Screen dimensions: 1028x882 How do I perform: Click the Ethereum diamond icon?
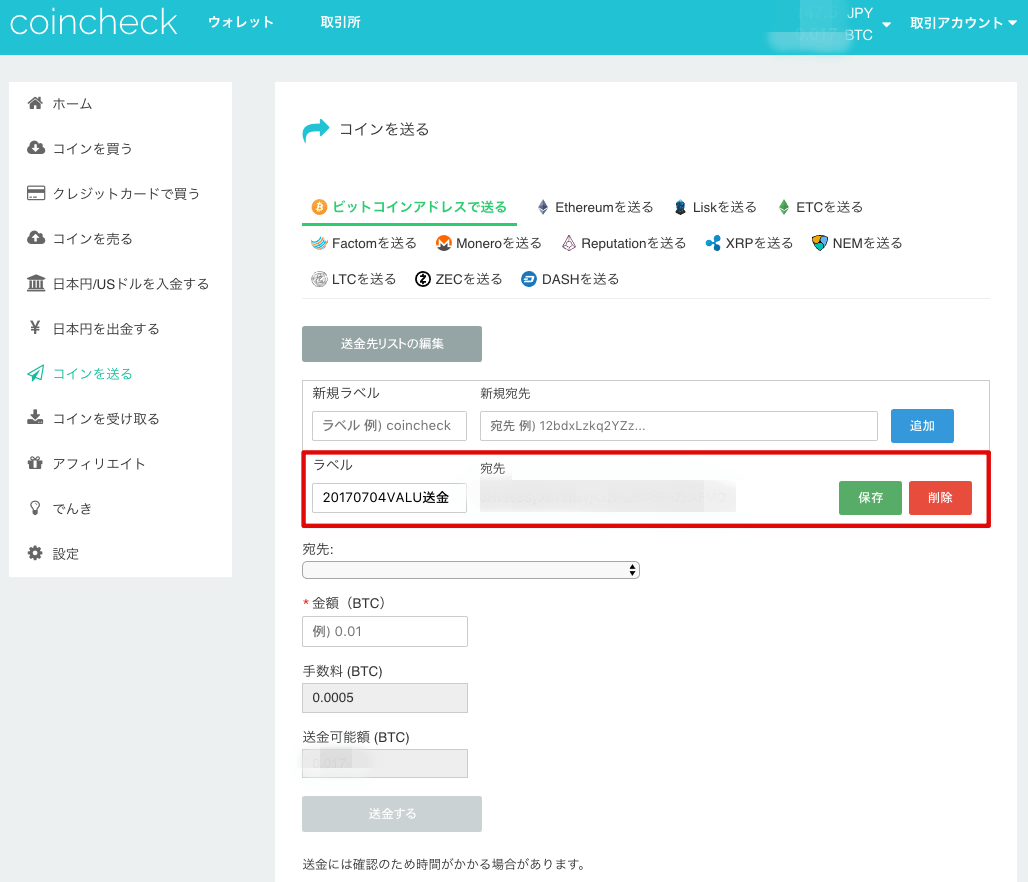543,207
